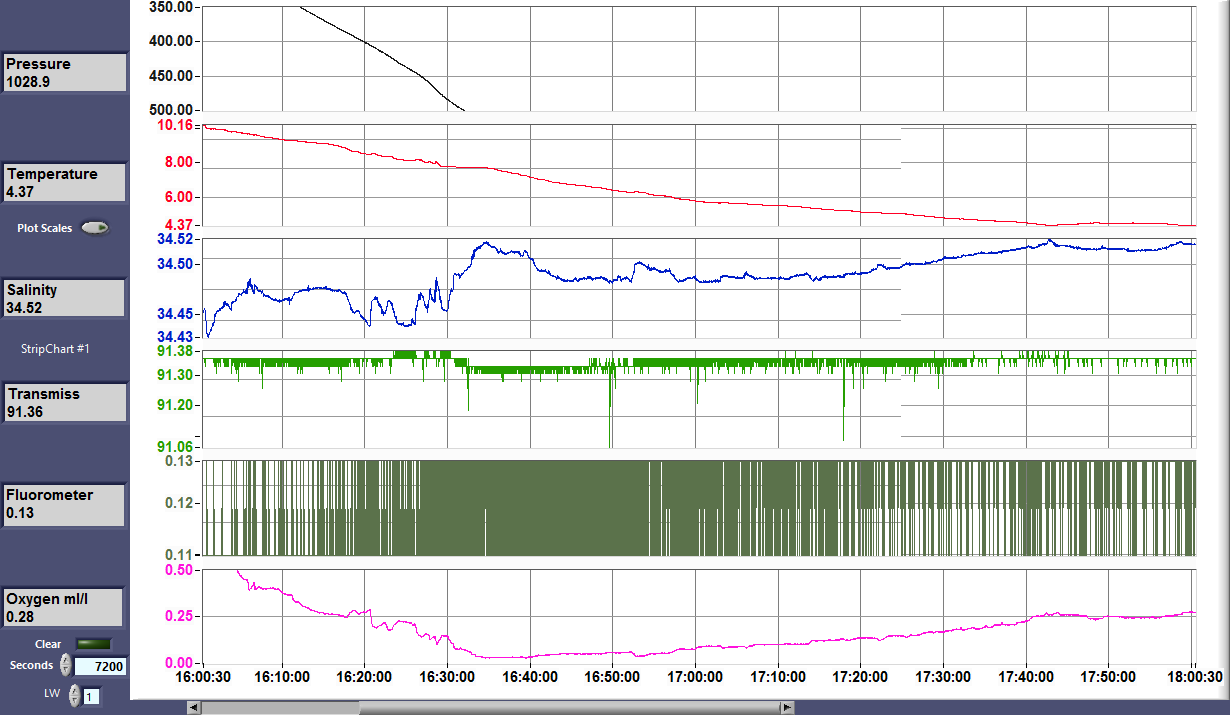1230x715 pixels.
Task: Select the Salinity indicator box
Action: point(64,299)
